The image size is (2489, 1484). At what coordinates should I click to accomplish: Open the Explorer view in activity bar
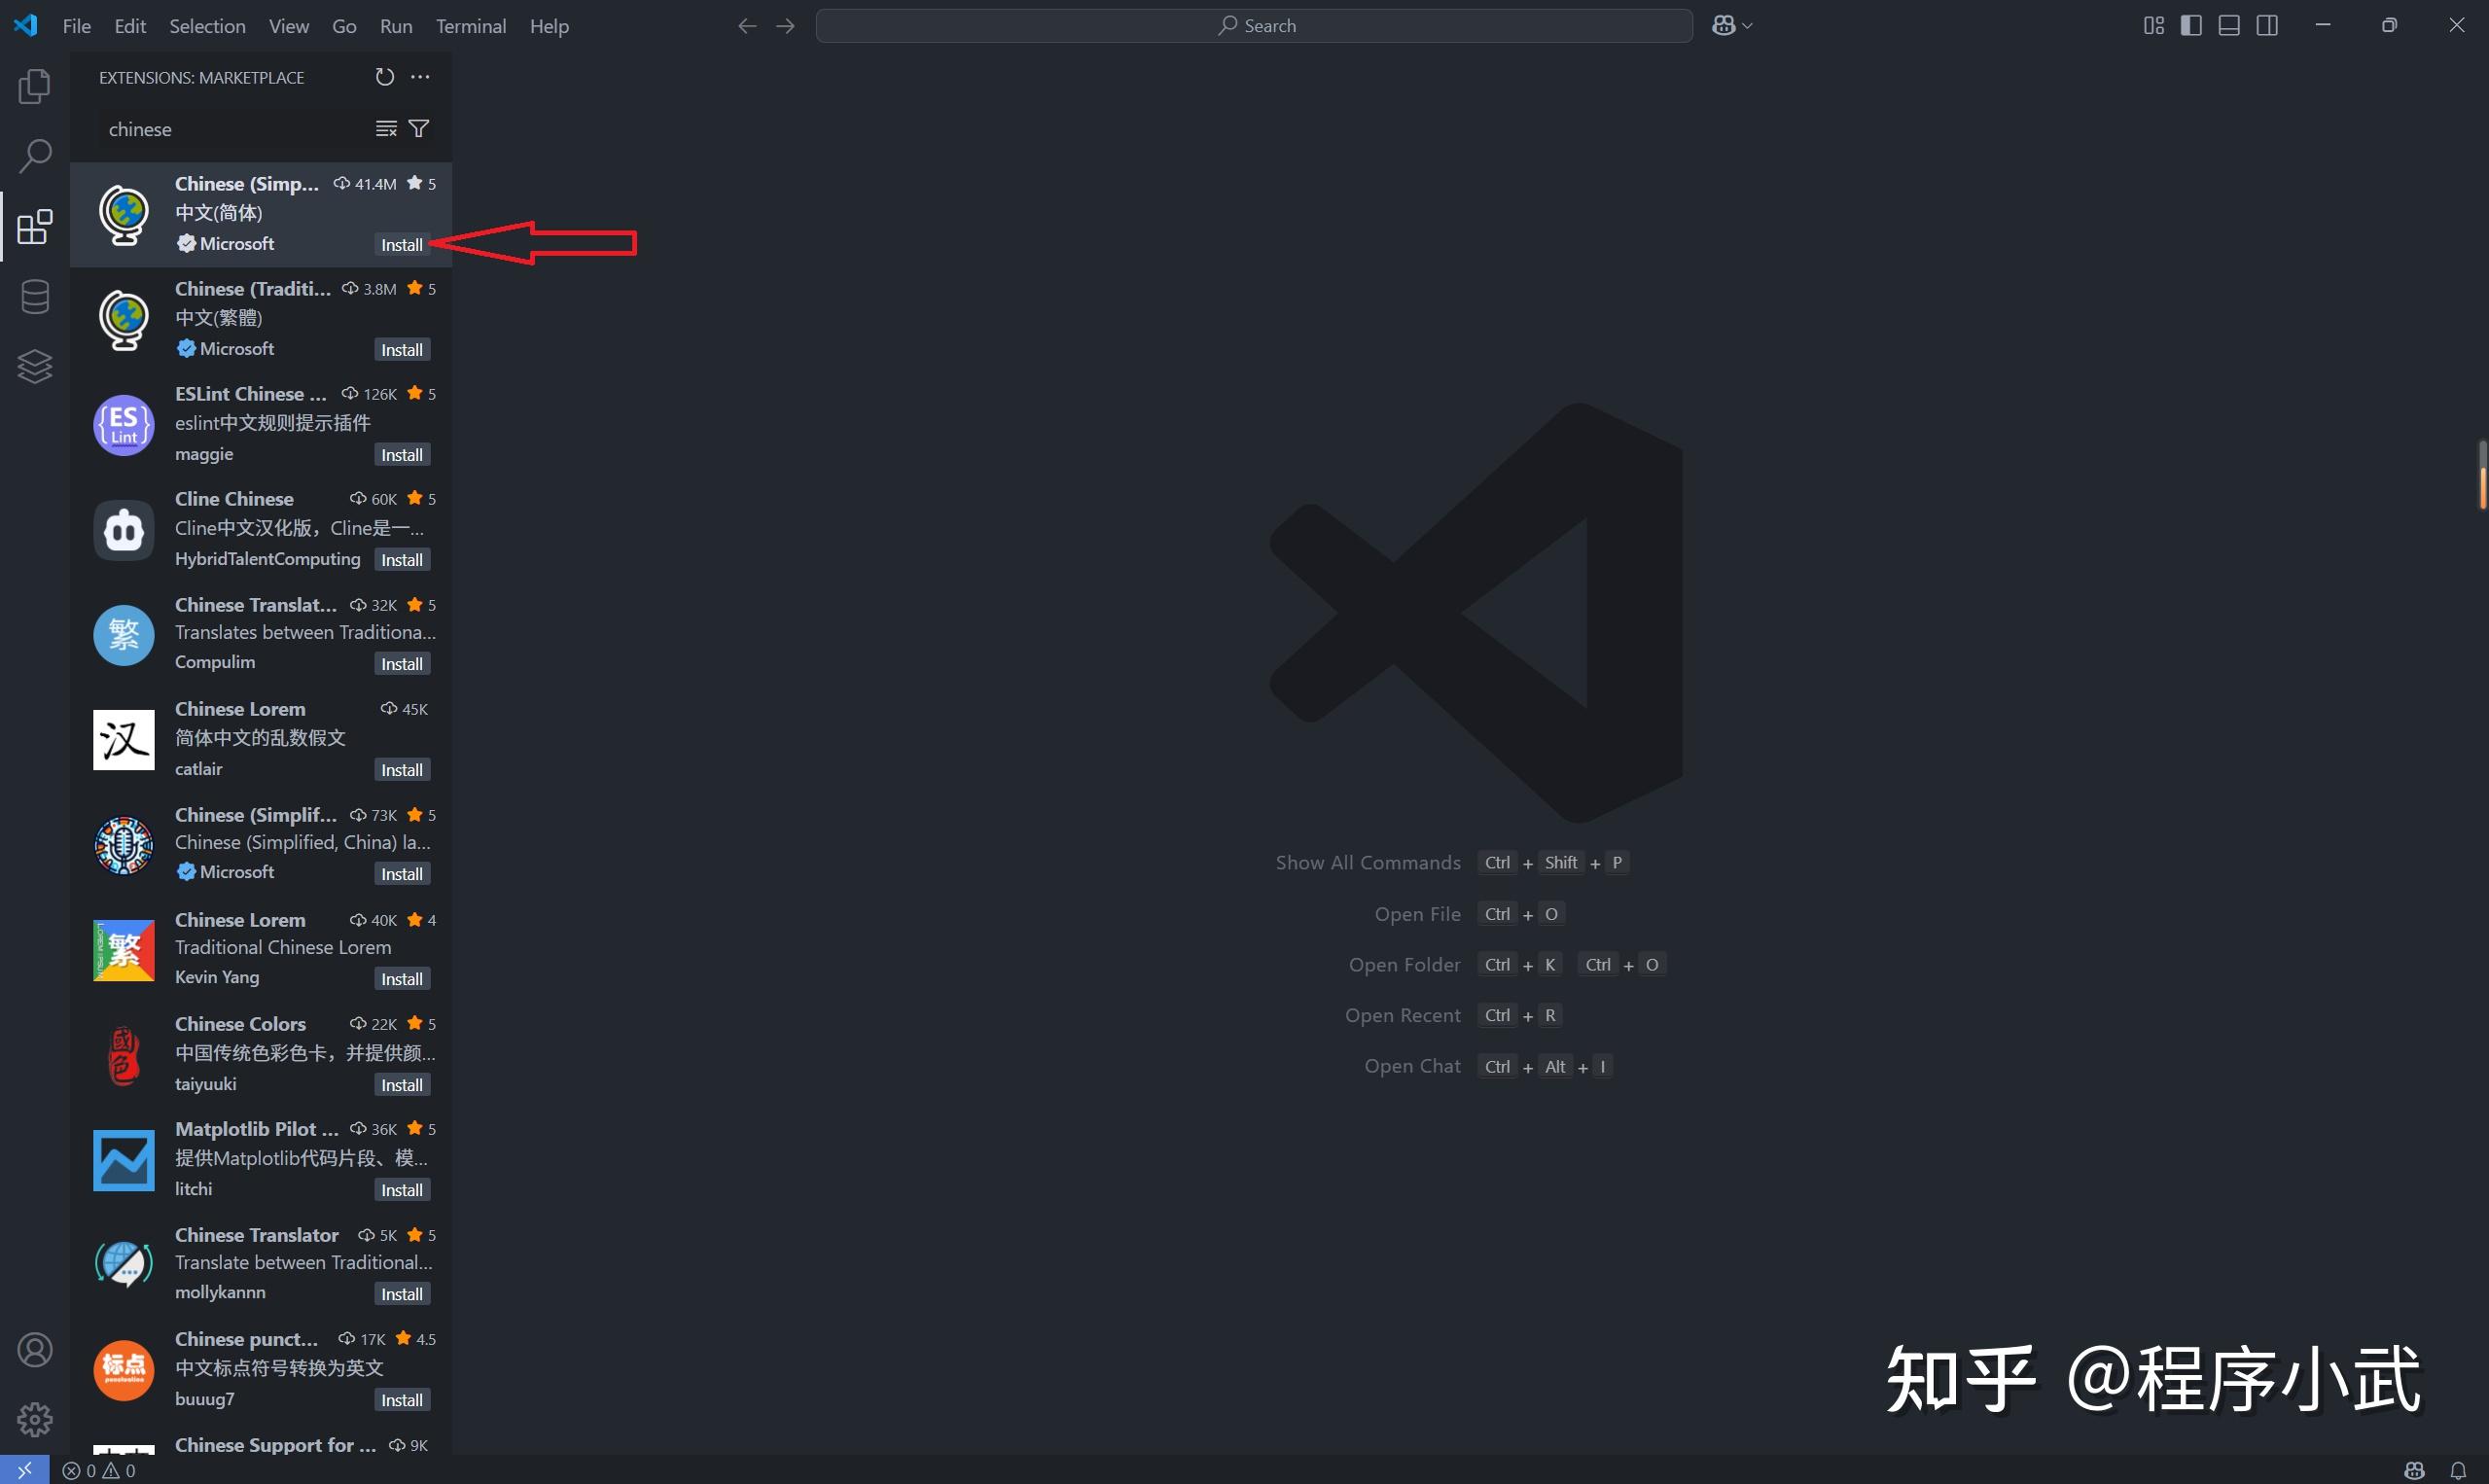coord(35,86)
